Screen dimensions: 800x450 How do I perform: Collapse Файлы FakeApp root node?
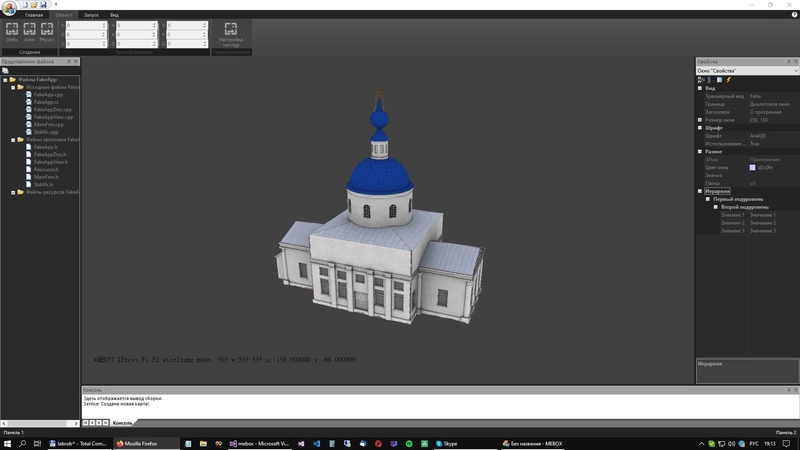(5, 80)
